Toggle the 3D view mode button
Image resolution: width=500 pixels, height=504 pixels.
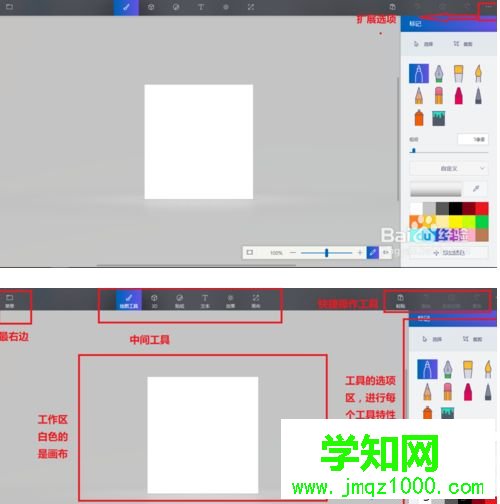(x=385, y=253)
